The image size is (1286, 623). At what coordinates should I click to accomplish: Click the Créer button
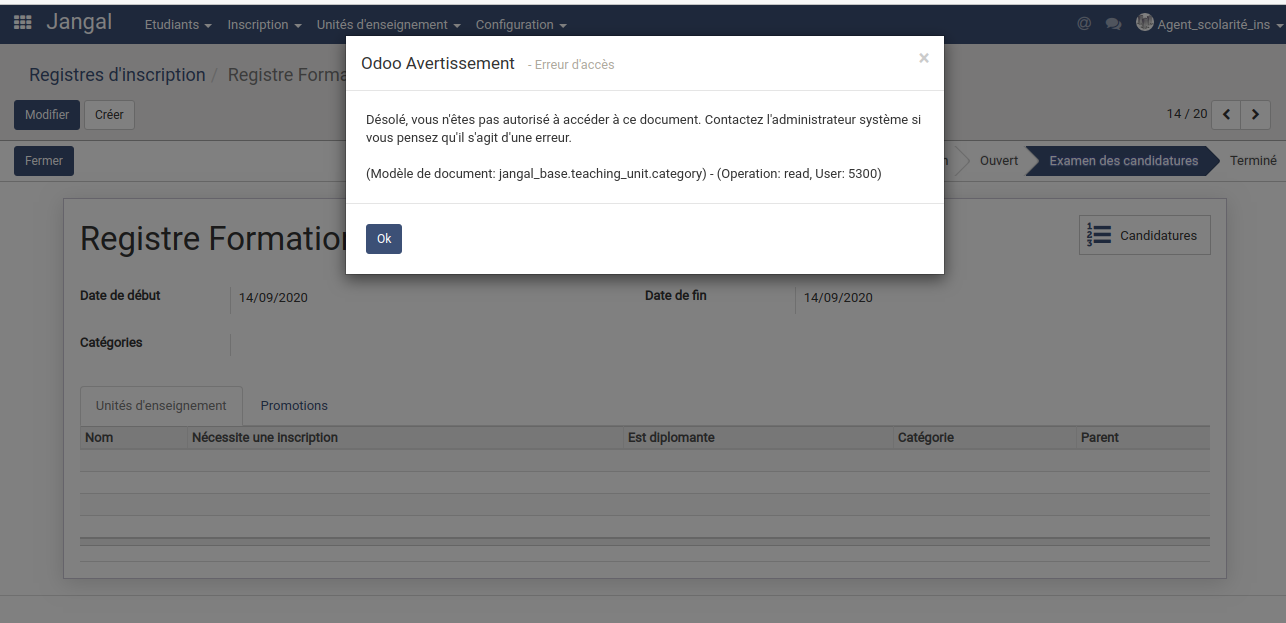pyautogui.click(x=109, y=114)
